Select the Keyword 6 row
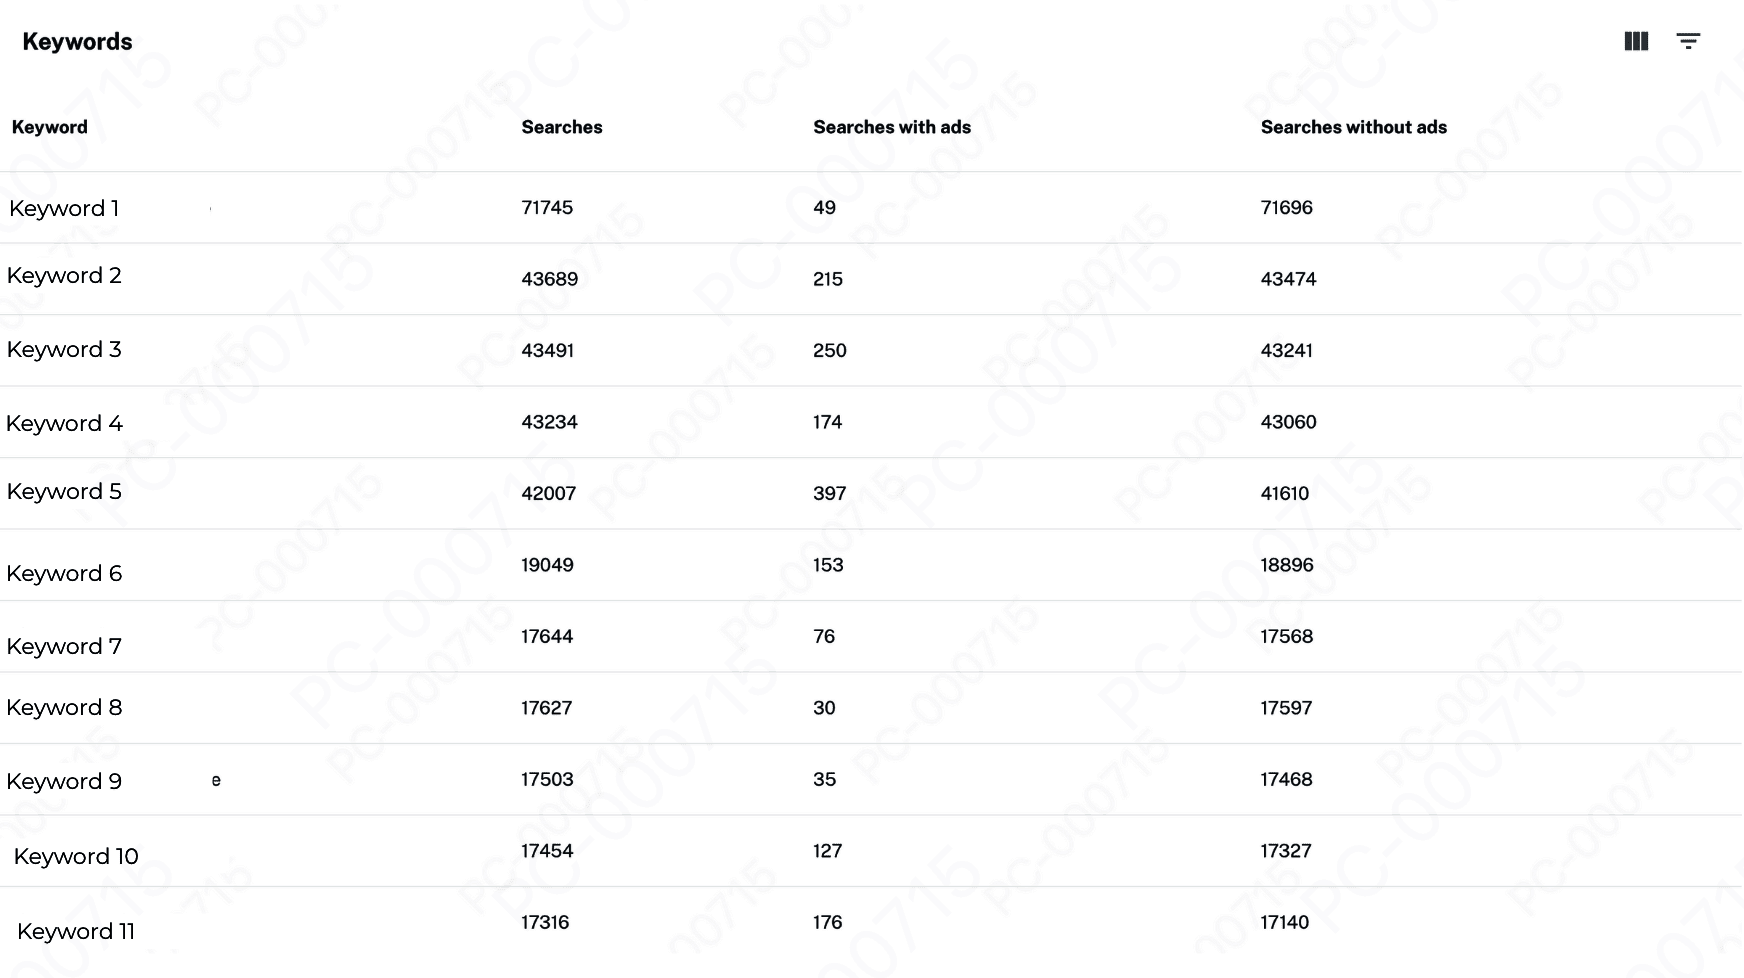Viewport: 1744px width, 978px height. (64, 573)
